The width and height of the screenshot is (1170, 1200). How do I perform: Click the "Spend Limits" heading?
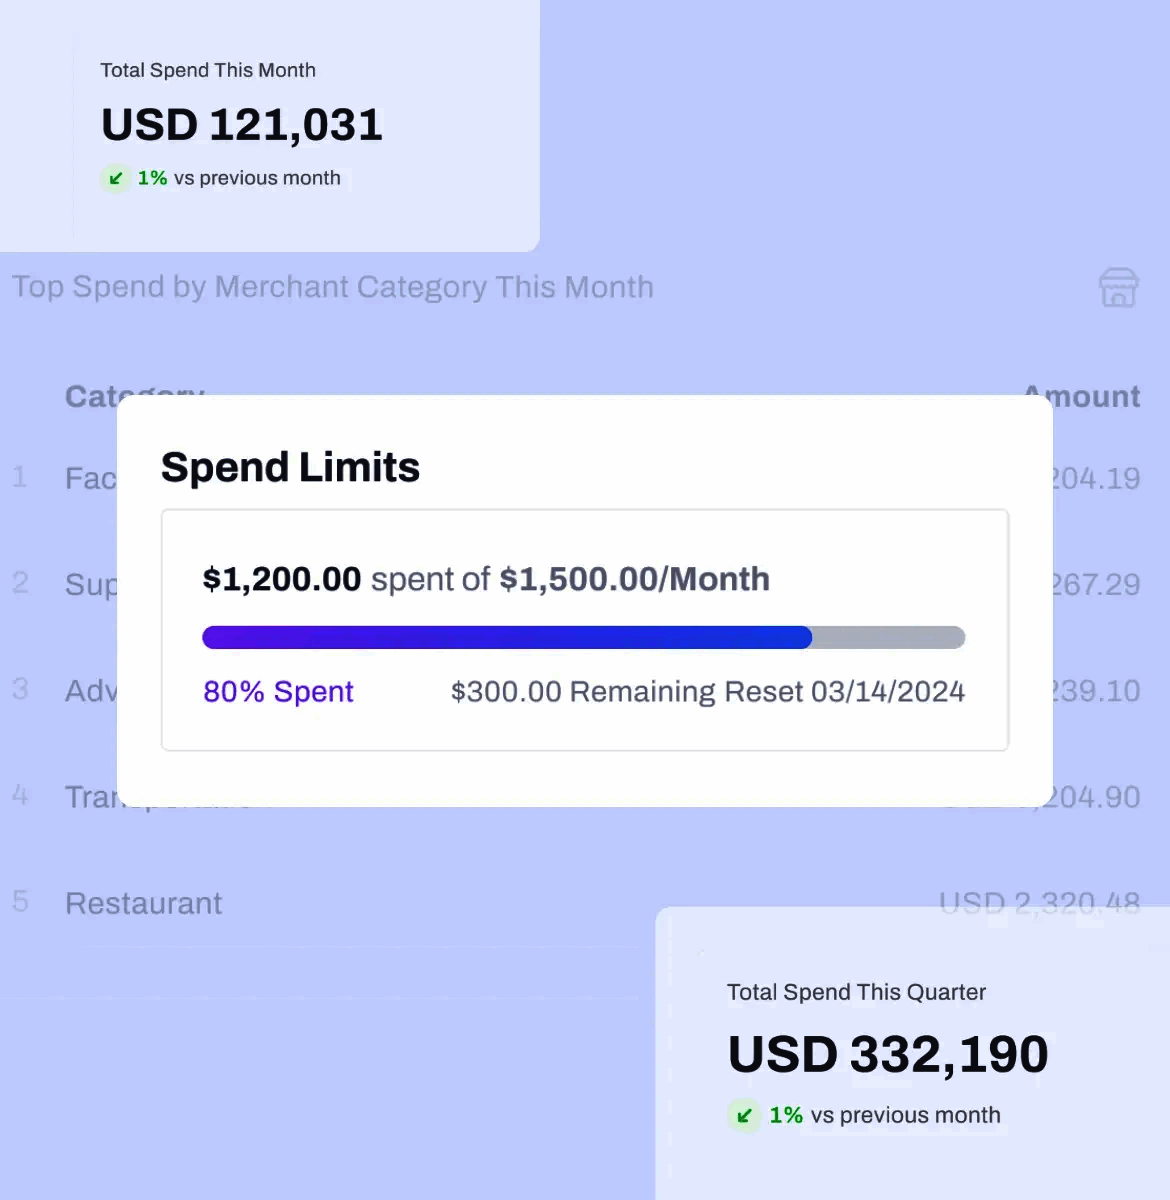(x=290, y=467)
